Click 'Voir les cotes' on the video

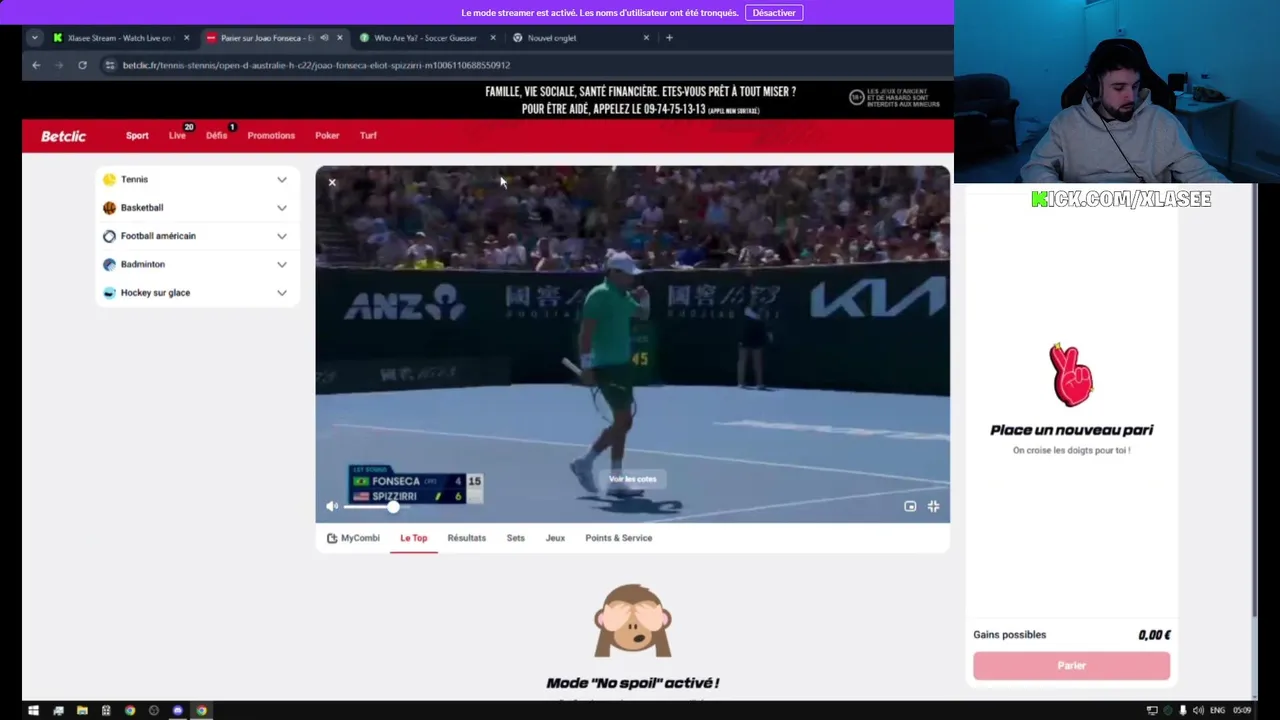[x=633, y=479]
